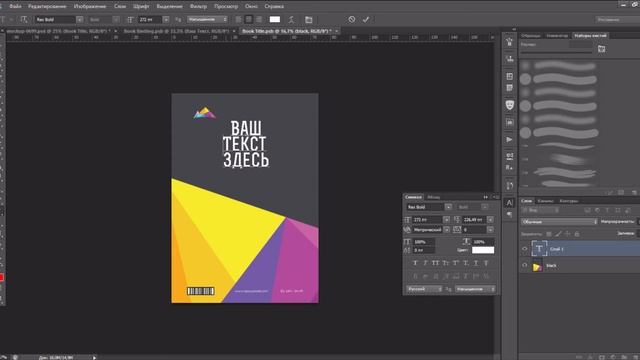
Task: Click pixel layer filter icon in Layers panel
Action: [x=587, y=210]
